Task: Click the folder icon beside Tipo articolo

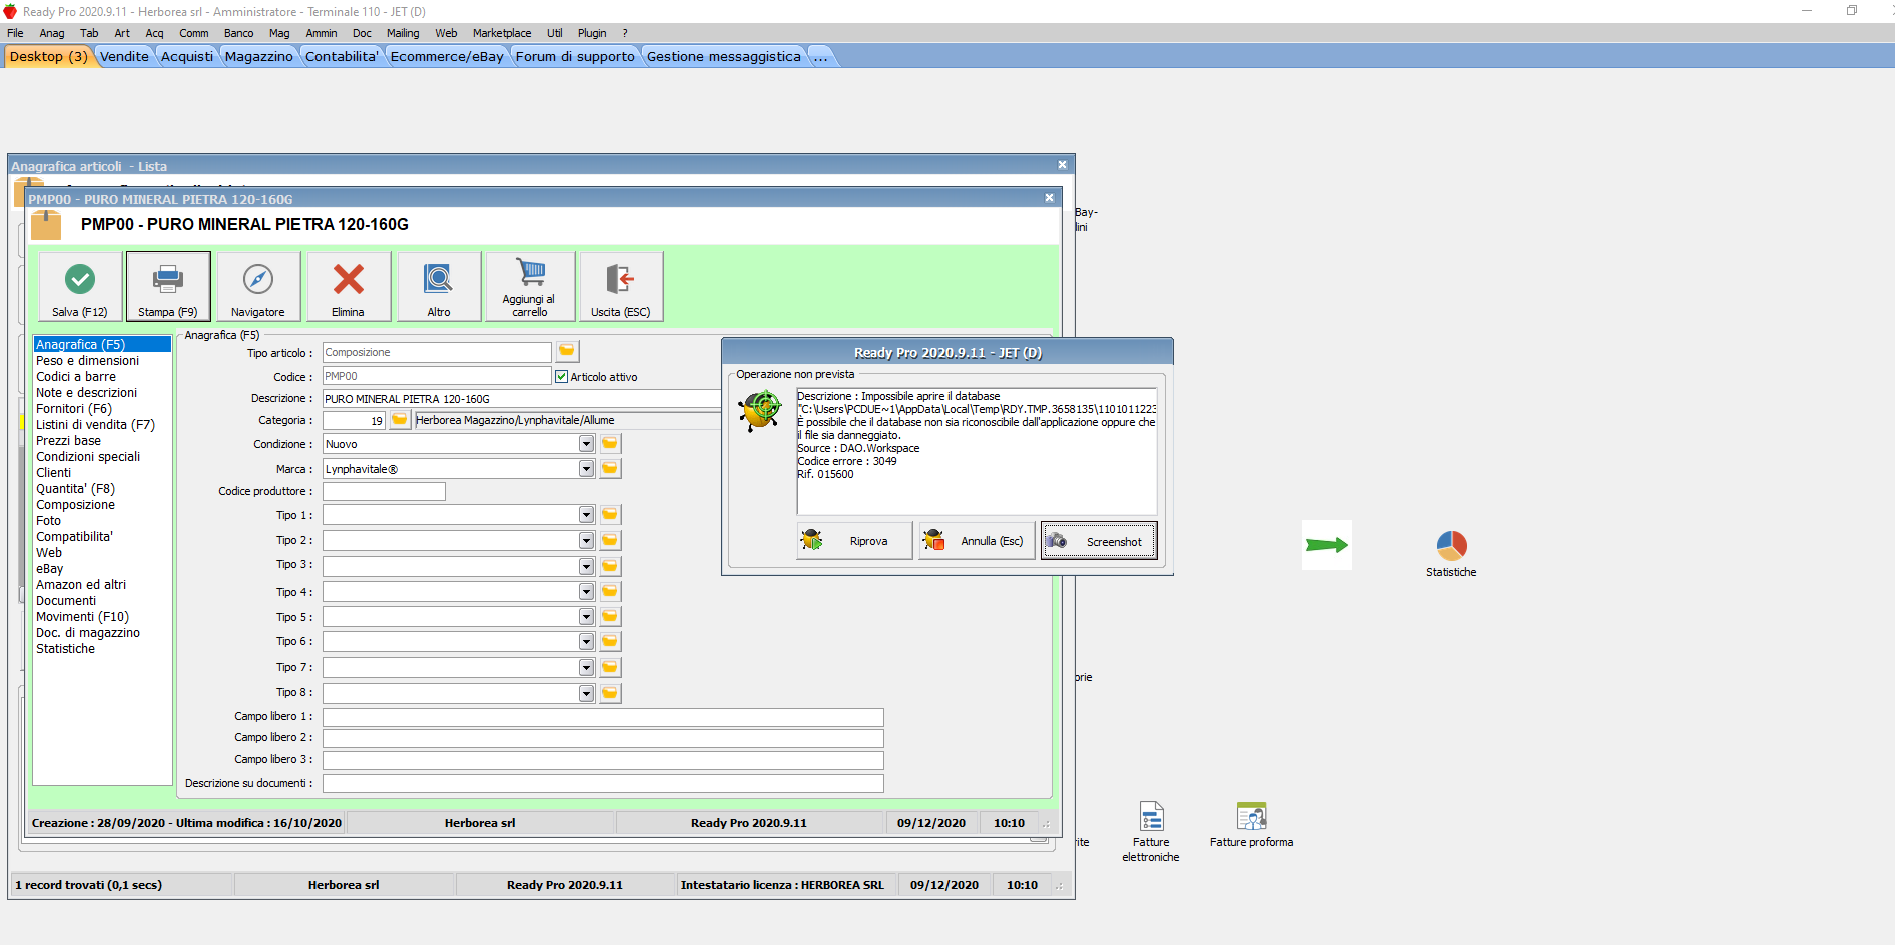Action: coord(567,351)
